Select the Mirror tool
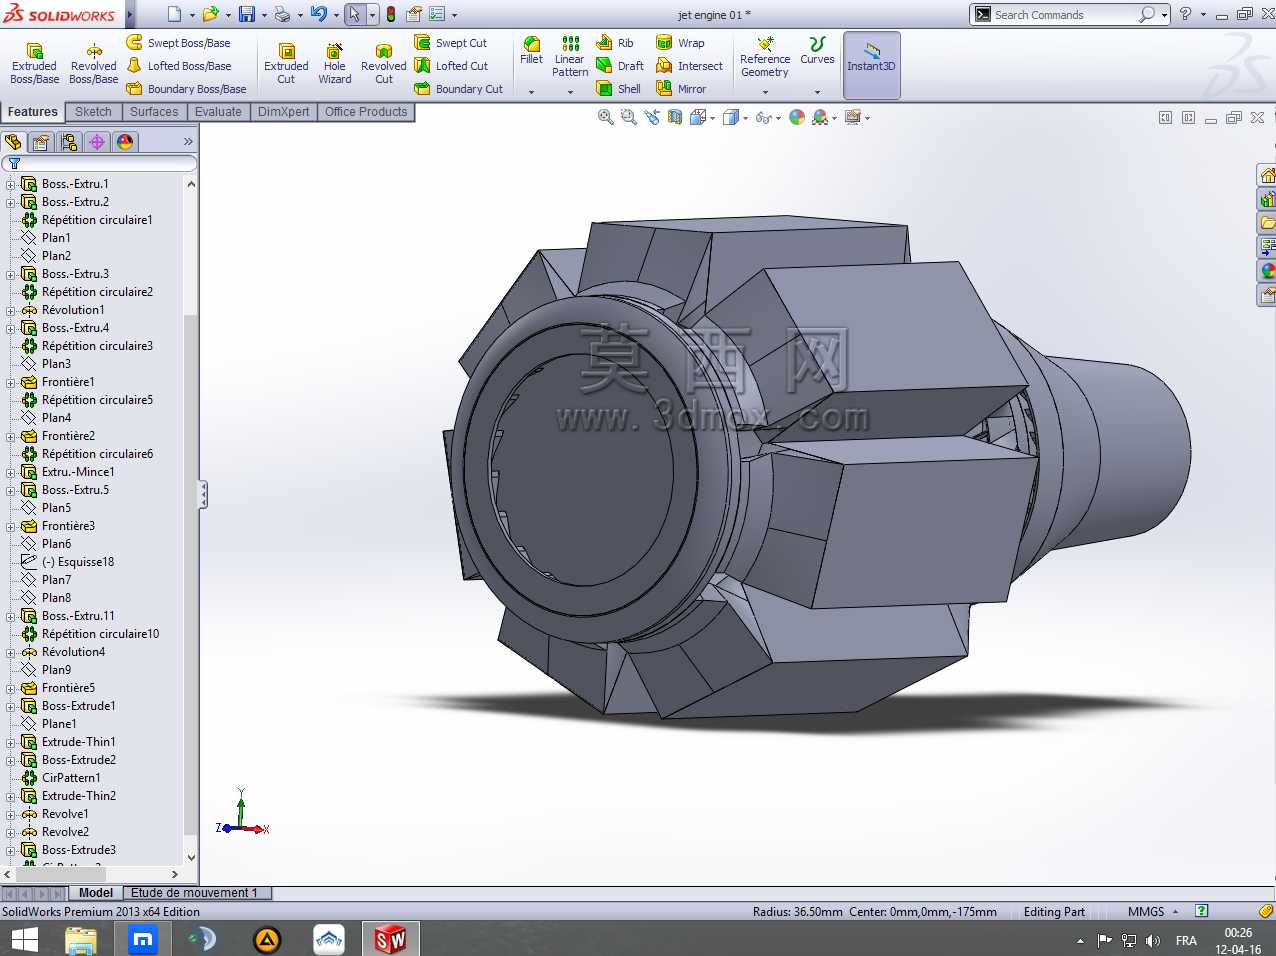The image size is (1276, 956). [x=681, y=89]
